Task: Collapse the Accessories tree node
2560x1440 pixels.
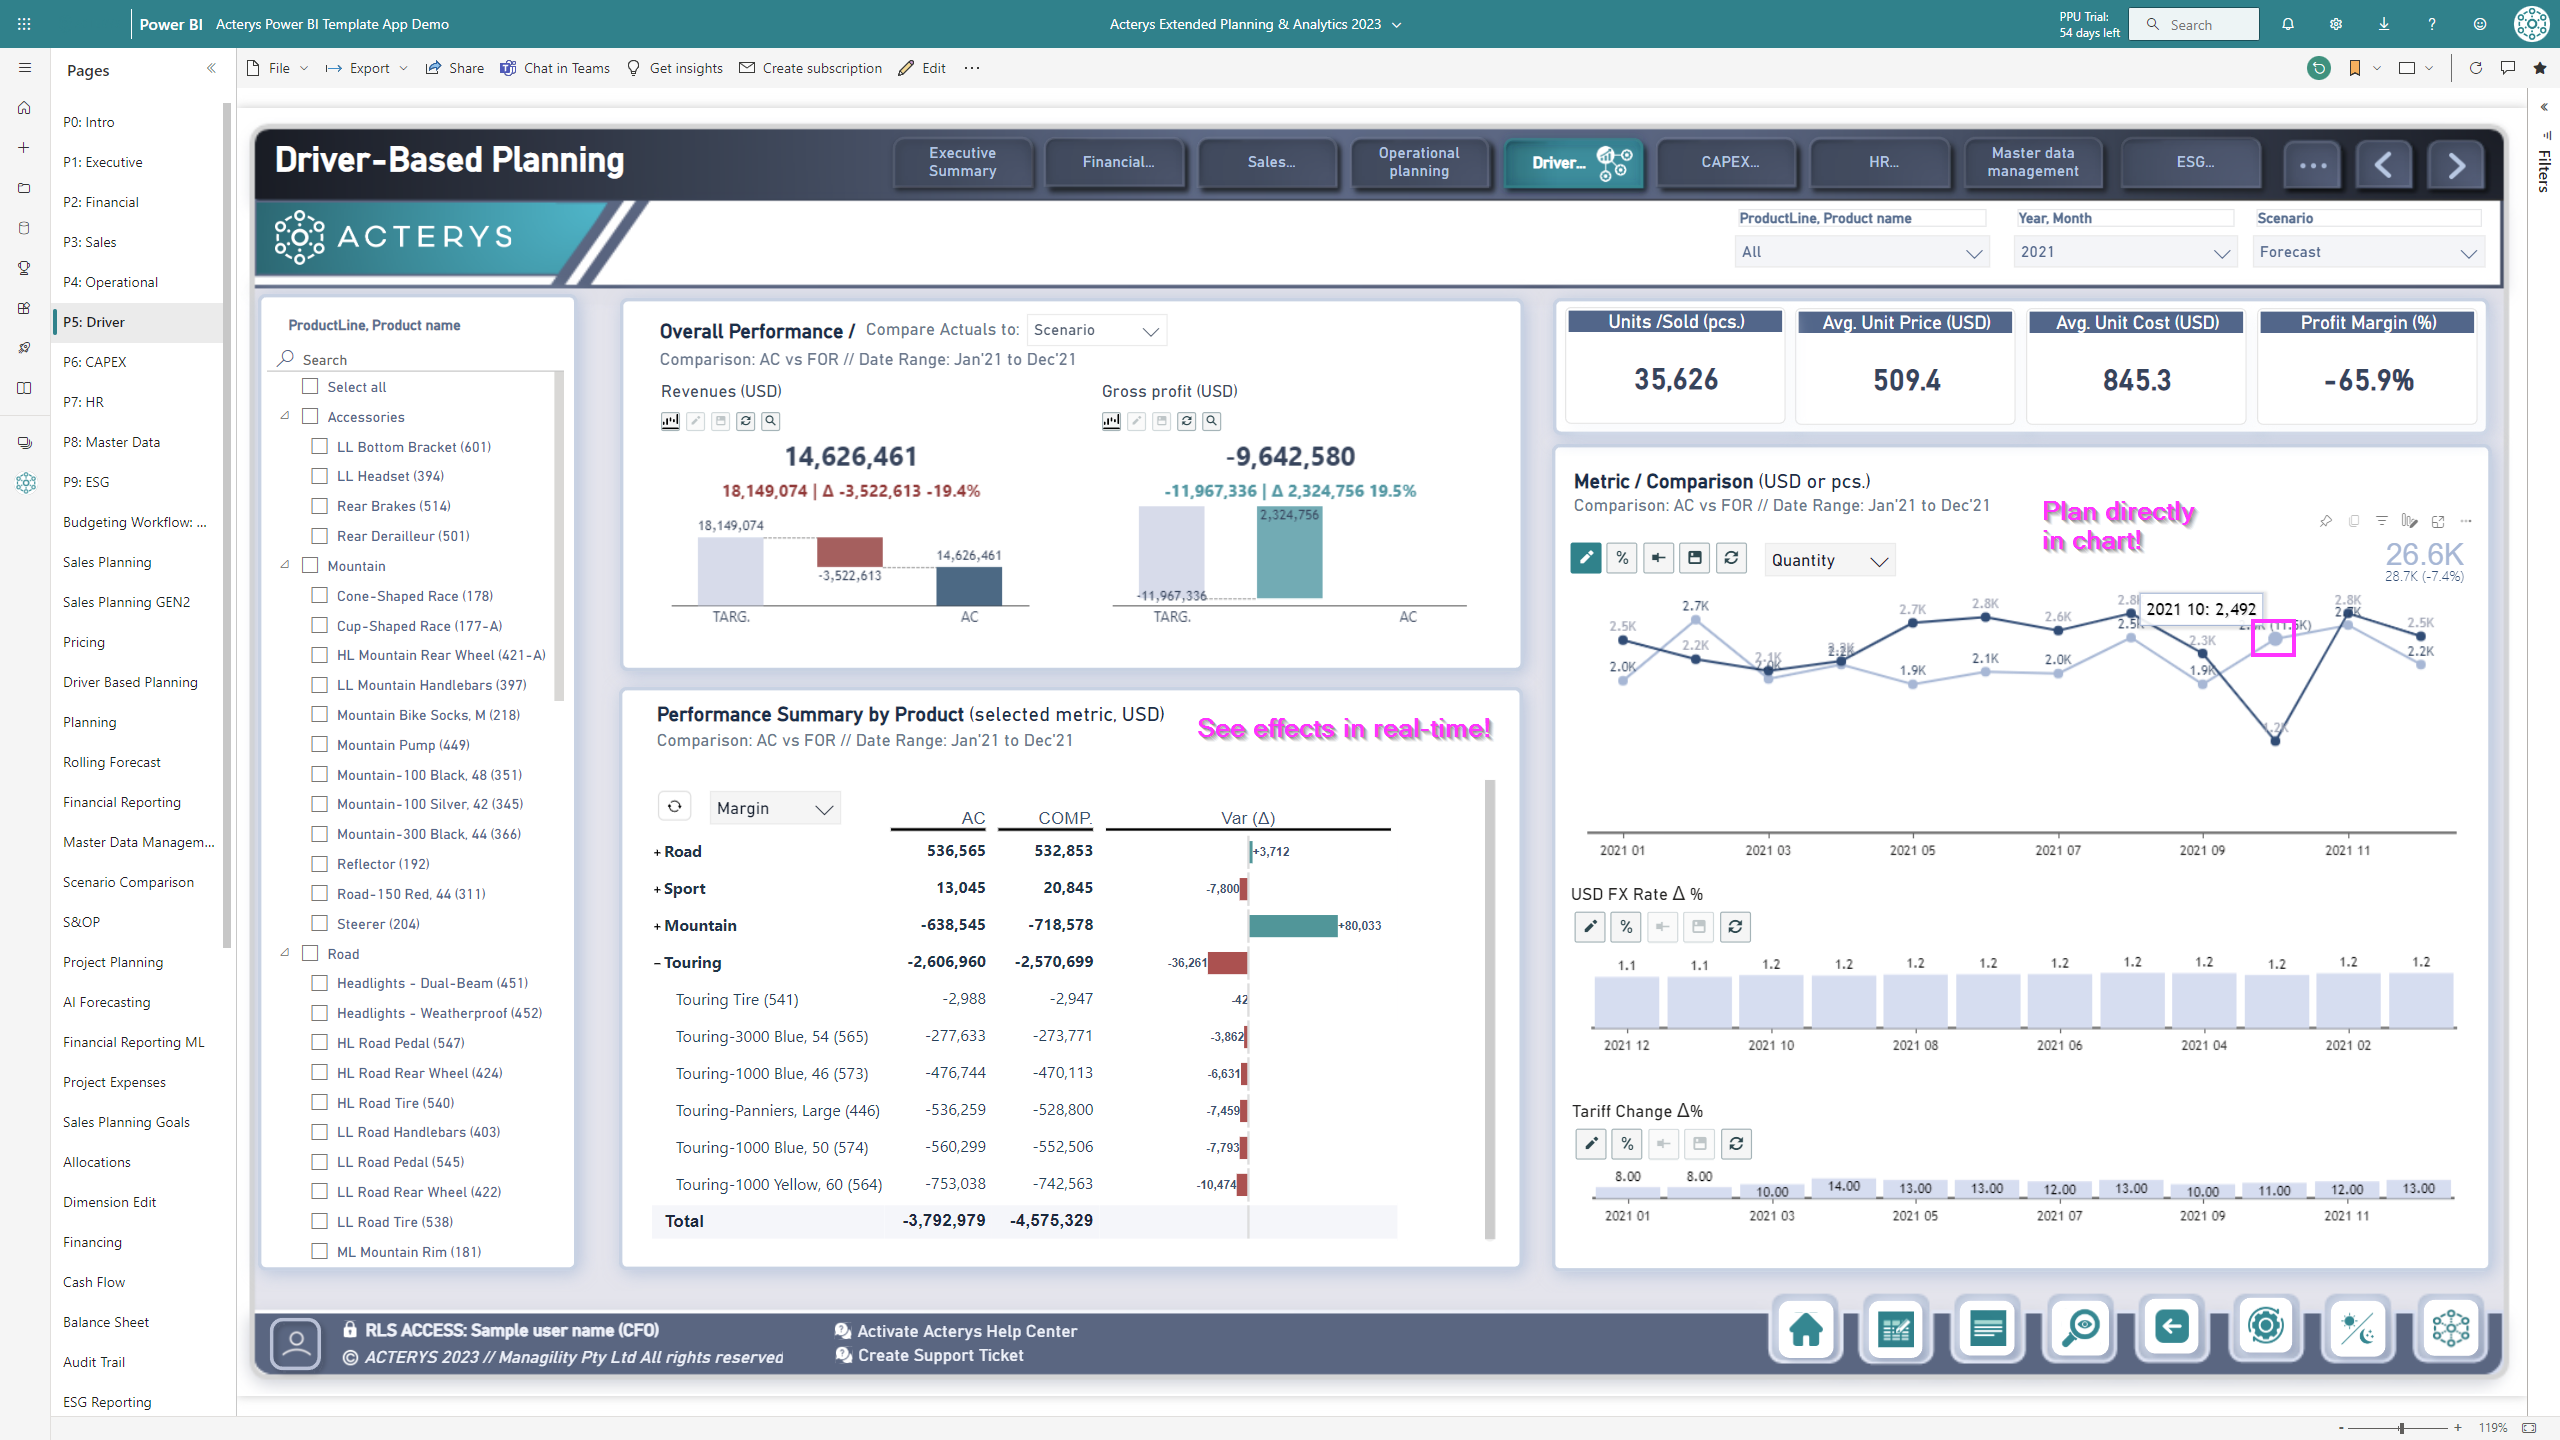Action: [285, 417]
